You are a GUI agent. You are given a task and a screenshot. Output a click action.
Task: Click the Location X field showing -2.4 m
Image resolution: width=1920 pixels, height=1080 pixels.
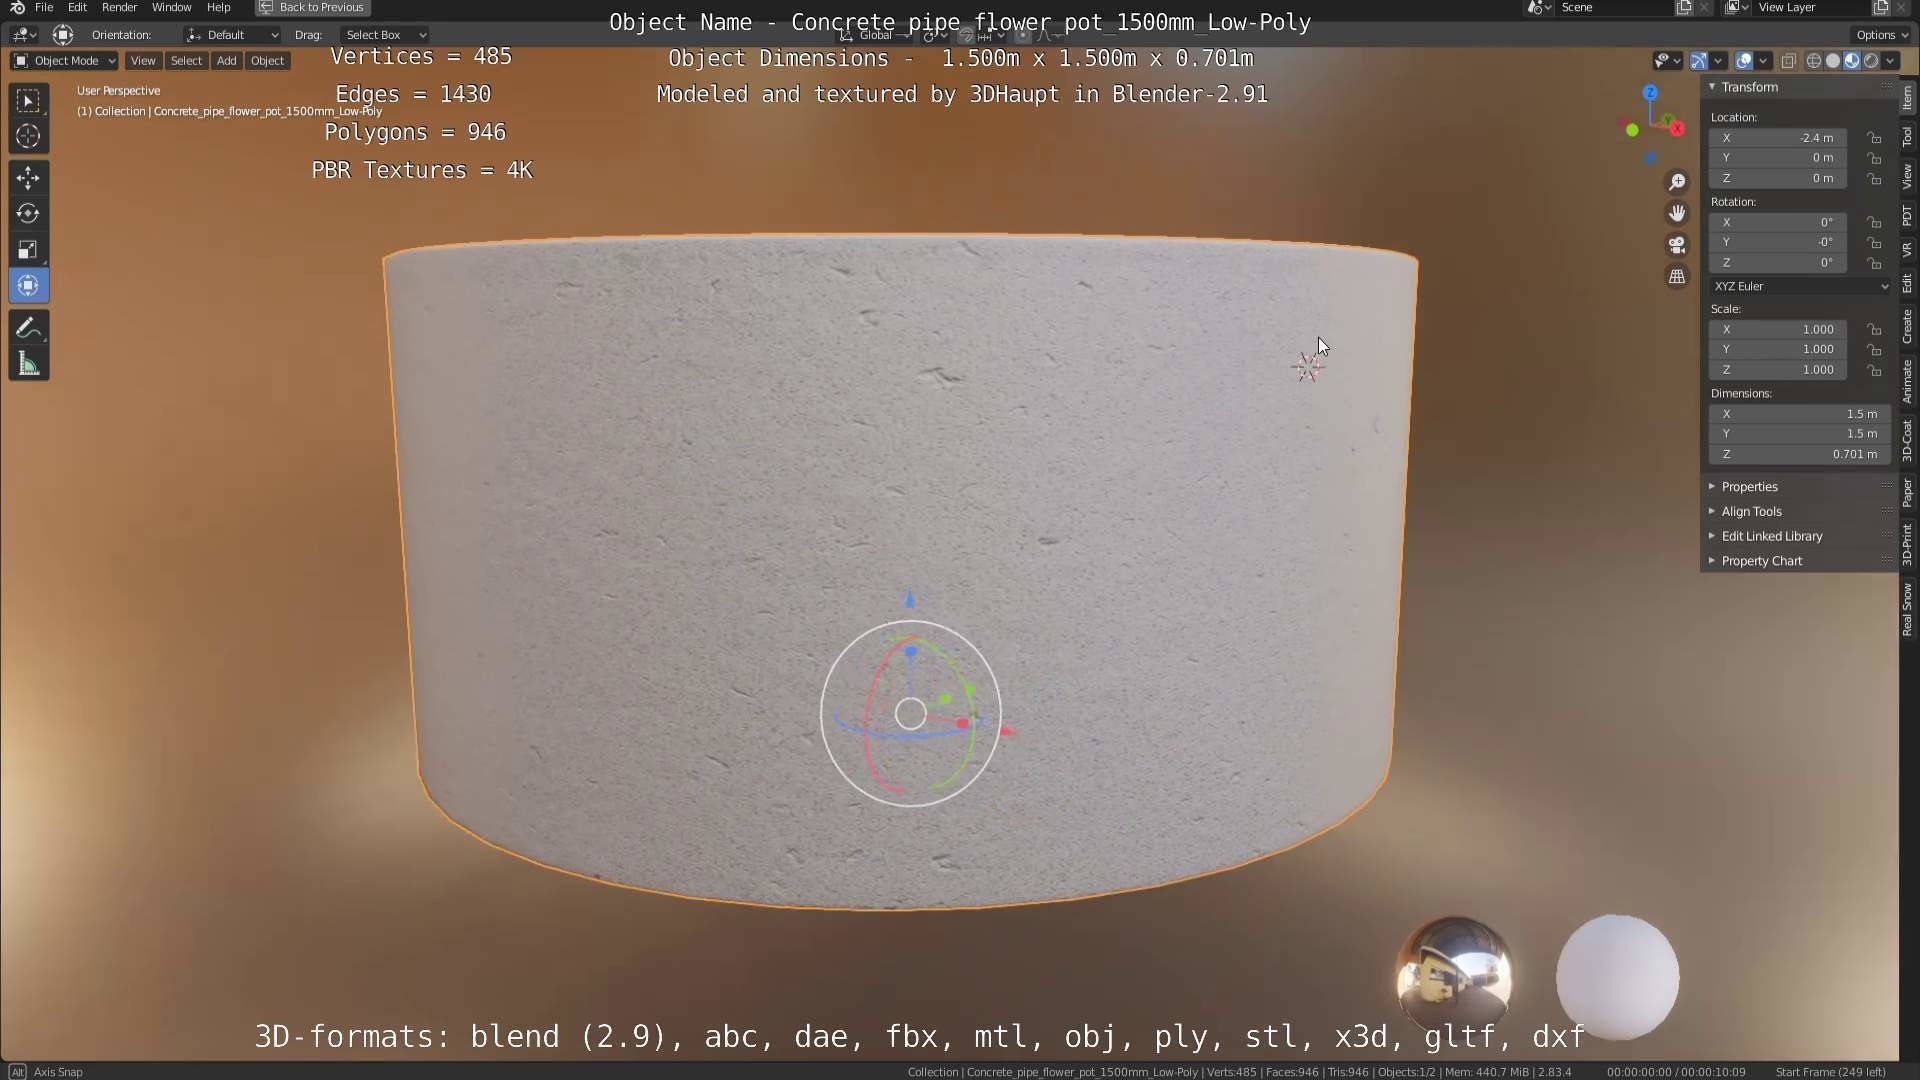click(x=1777, y=138)
